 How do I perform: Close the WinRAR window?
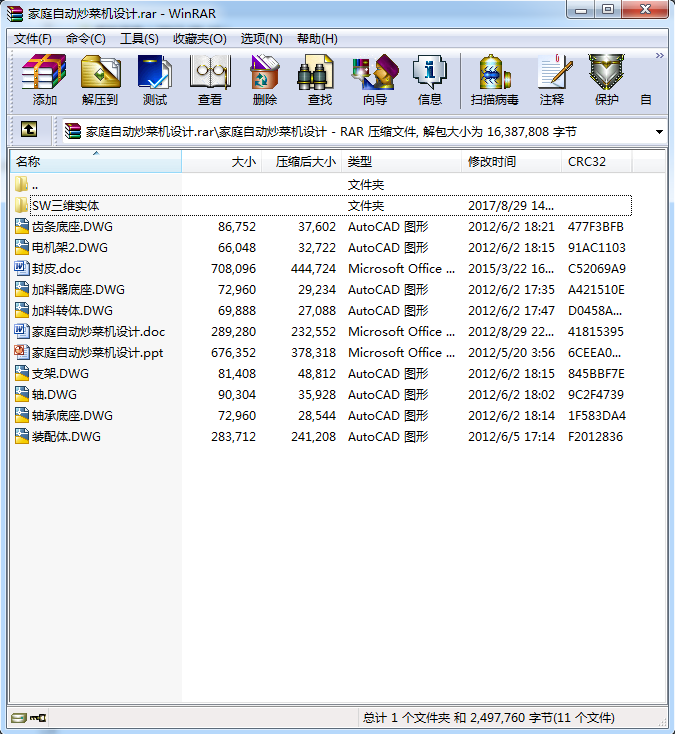click(645, 9)
